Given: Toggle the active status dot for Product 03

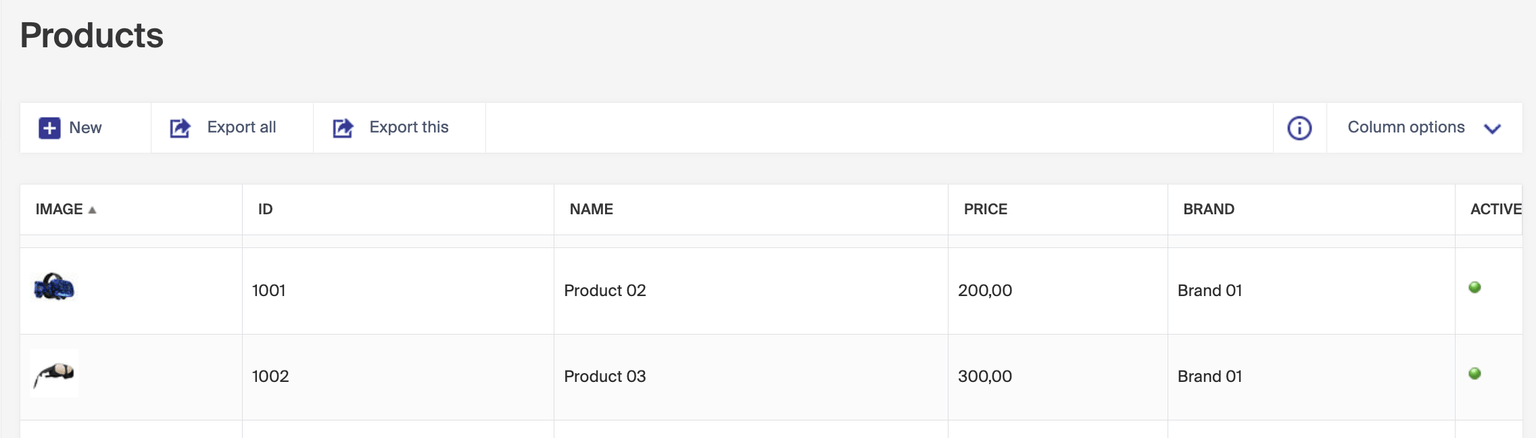Looking at the screenshot, I should [1474, 374].
